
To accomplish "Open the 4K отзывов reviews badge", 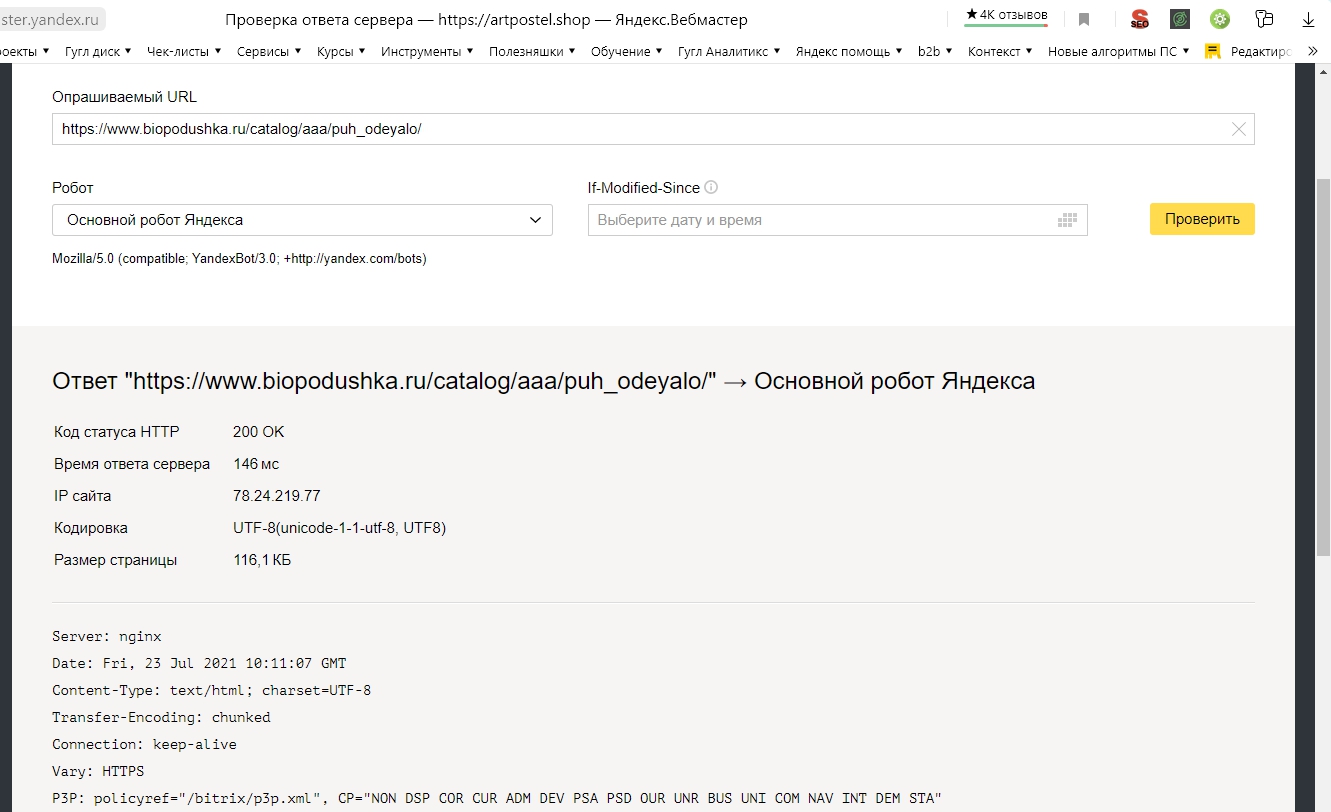I will tap(1006, 16).
